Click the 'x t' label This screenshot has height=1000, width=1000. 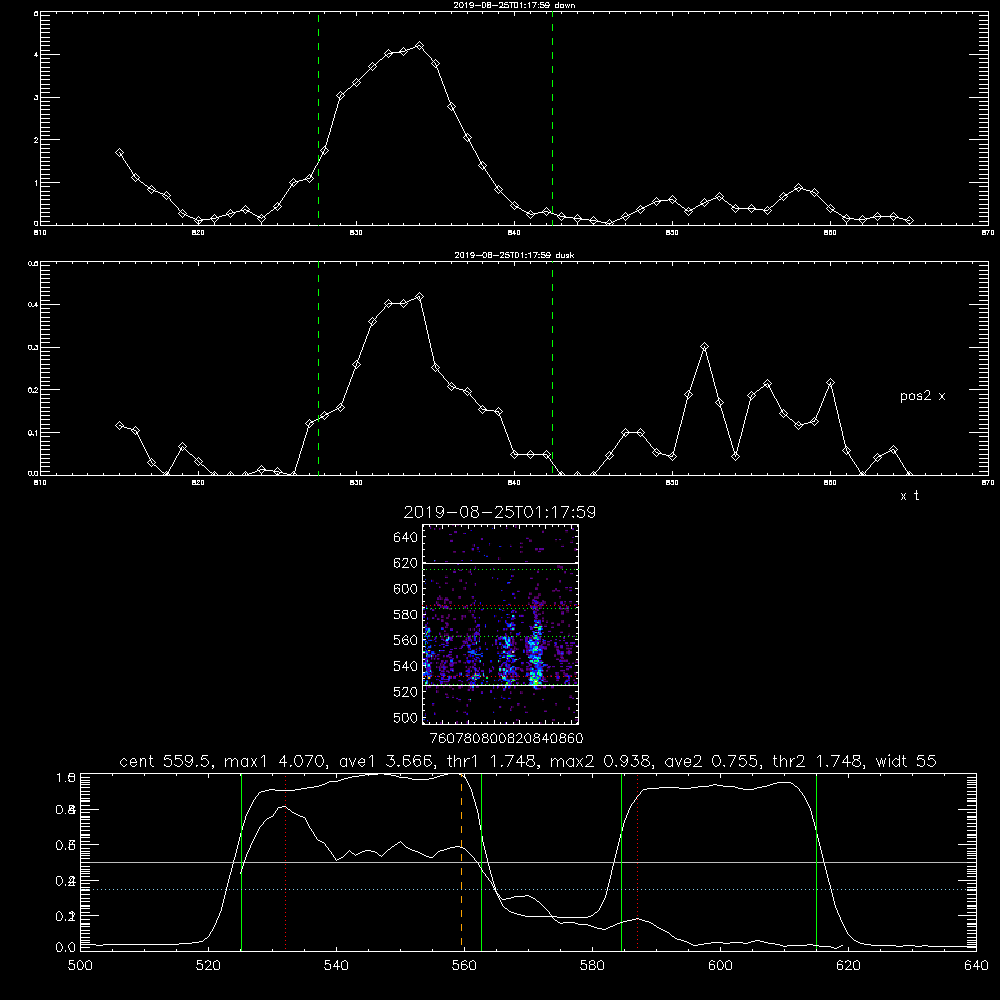click(x=909, y=496)
